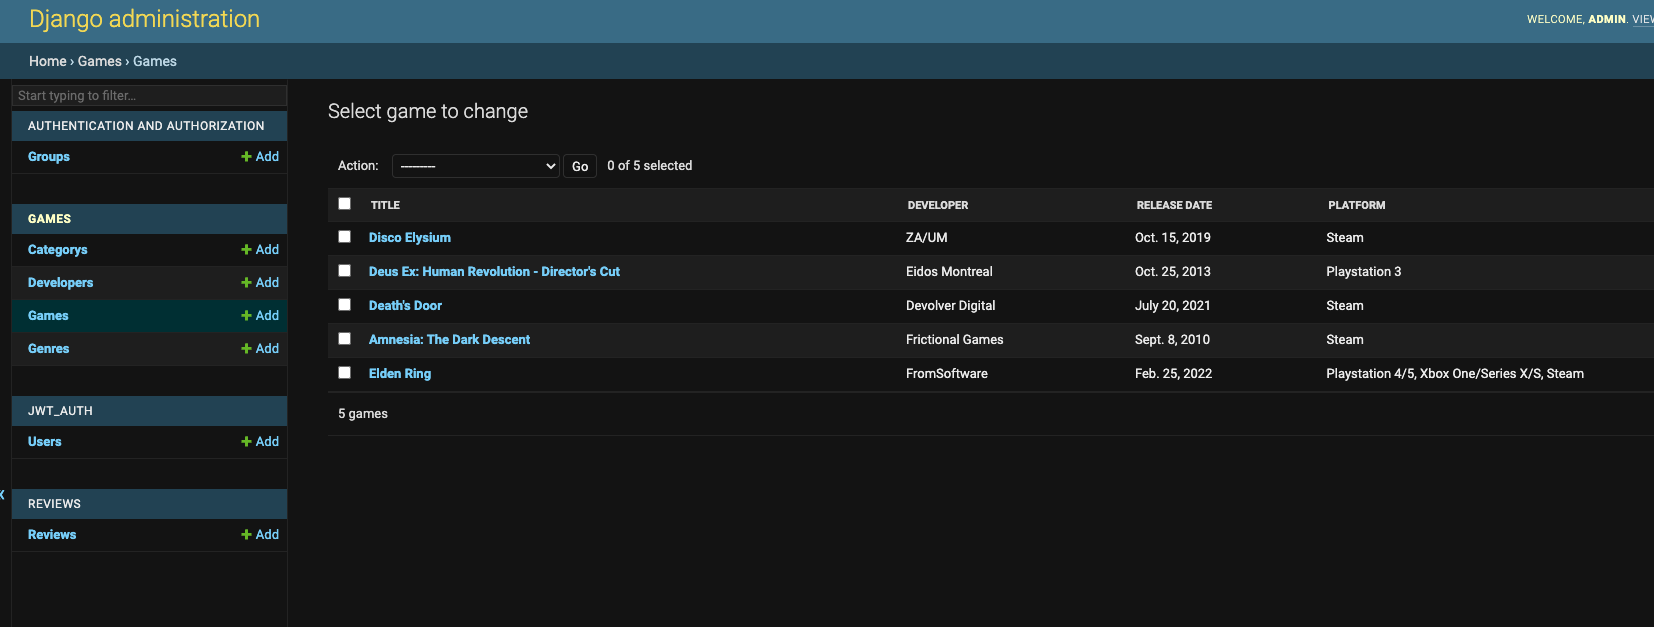Click the Go button

(580, 166)
